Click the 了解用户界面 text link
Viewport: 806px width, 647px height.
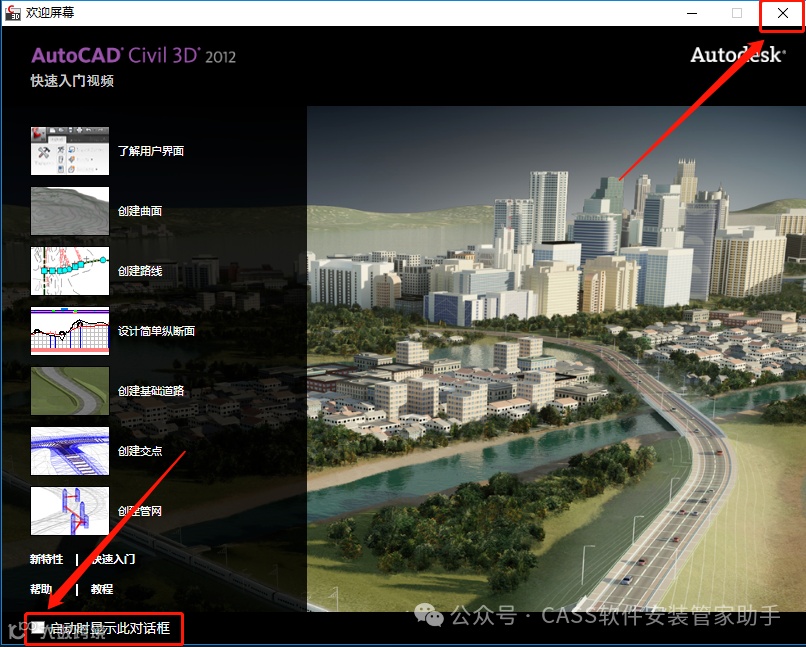(151, 151)
